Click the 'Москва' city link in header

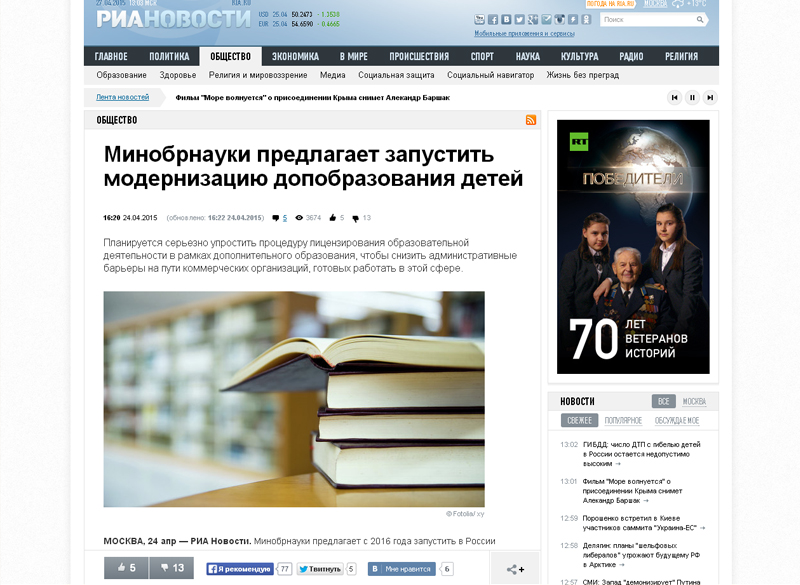tap(655, 4)
